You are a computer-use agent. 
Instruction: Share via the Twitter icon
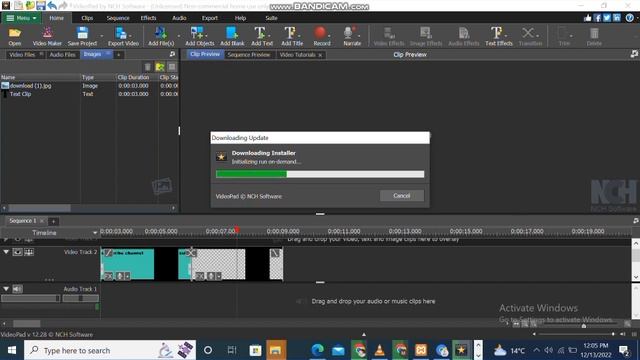point(607,18)
